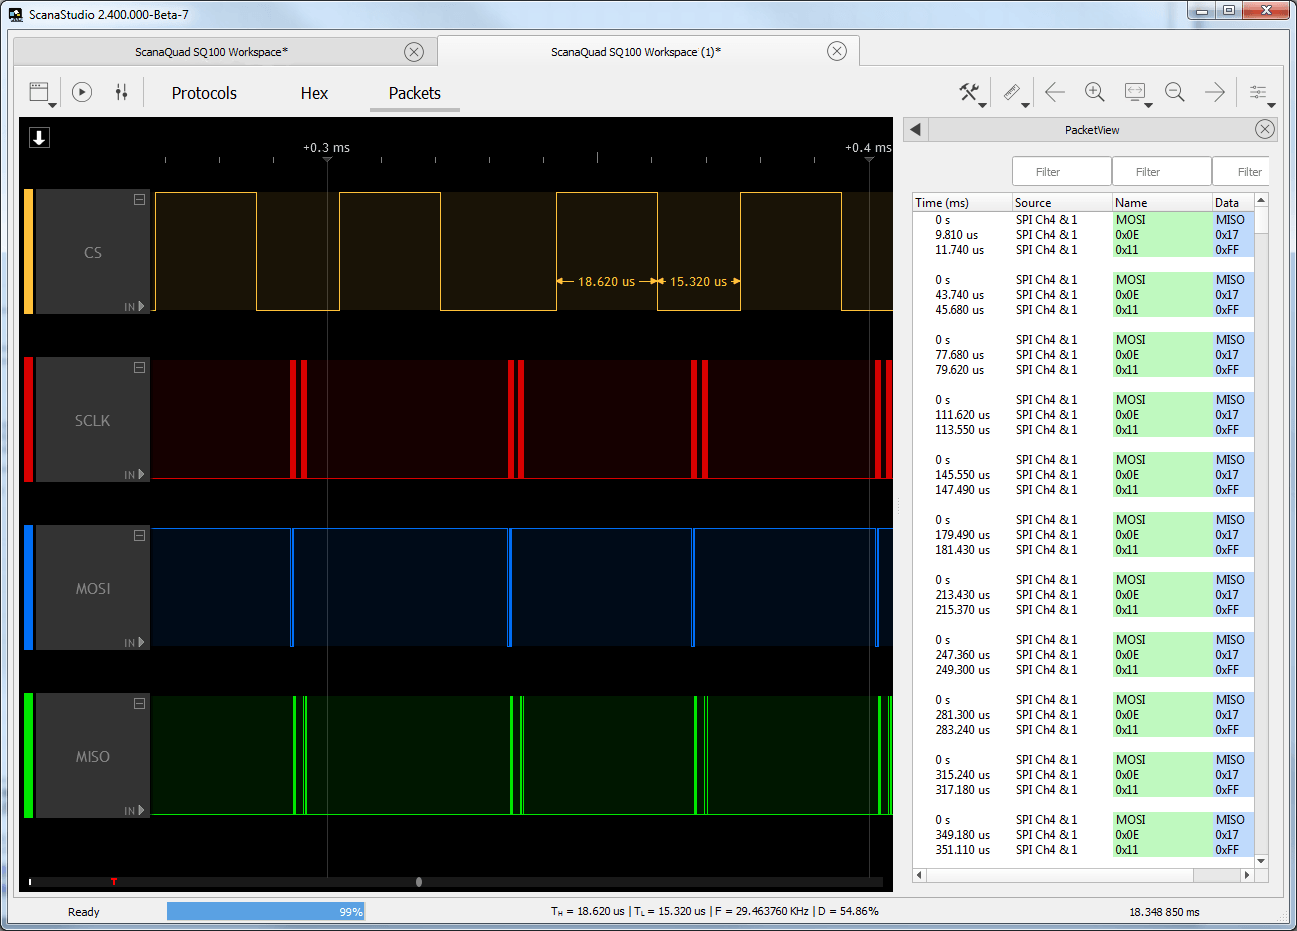Sort by Data column header
The height and width of the screenshot is (931, 1297).
[1233, 202]
